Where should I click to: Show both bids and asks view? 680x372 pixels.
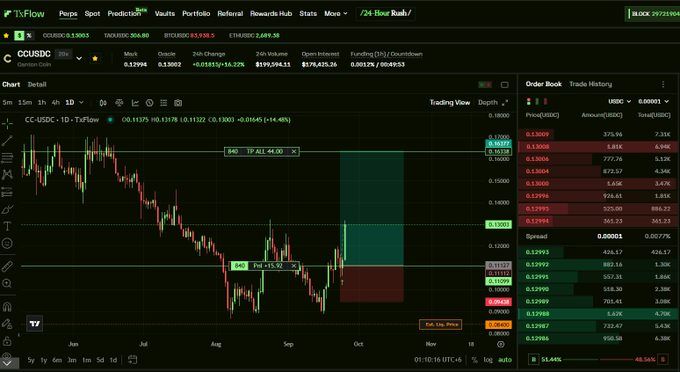click(528, 101)
